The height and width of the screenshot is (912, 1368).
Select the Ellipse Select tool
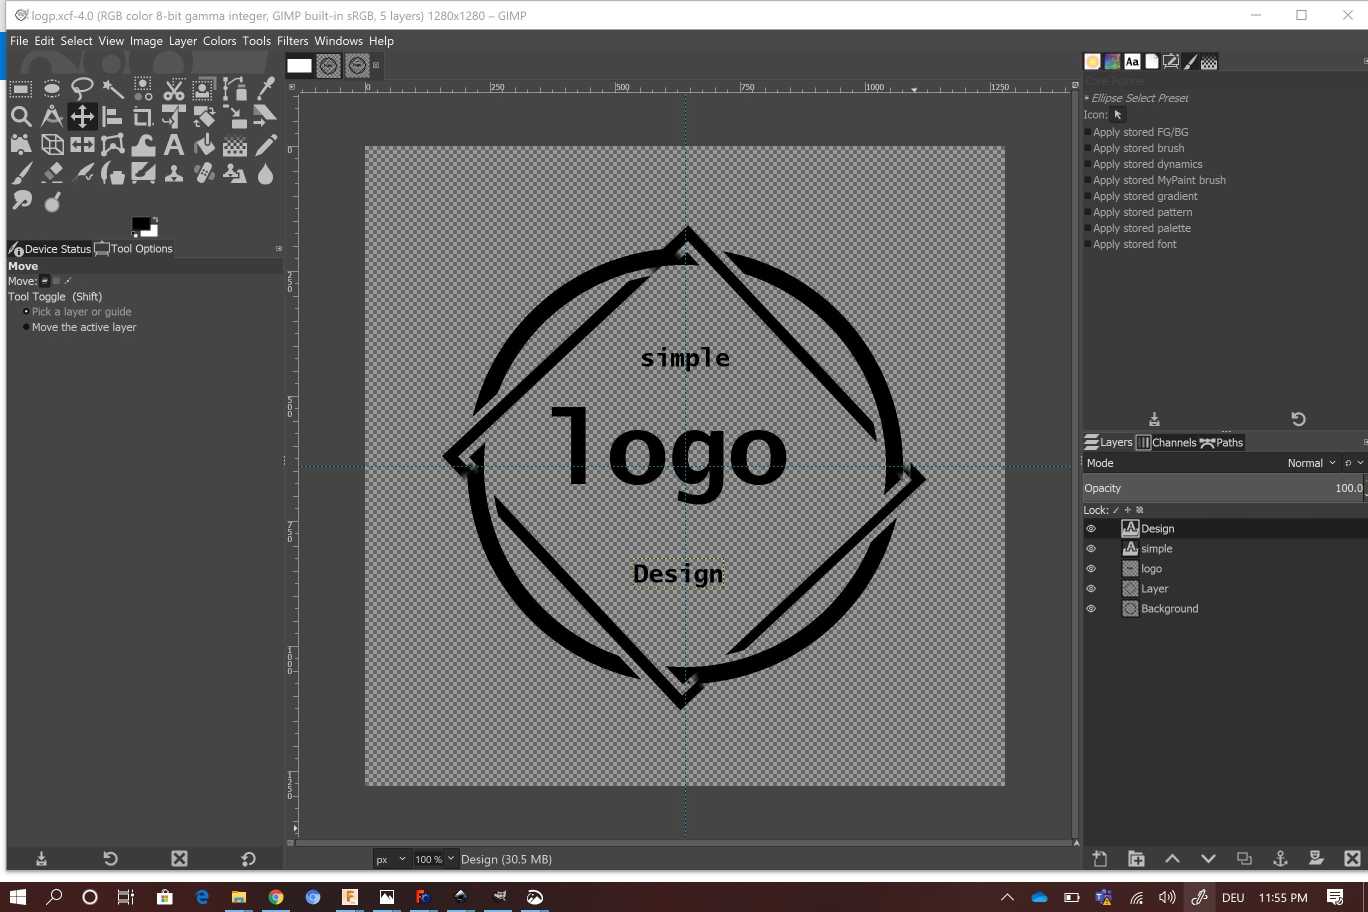[52, 89]
